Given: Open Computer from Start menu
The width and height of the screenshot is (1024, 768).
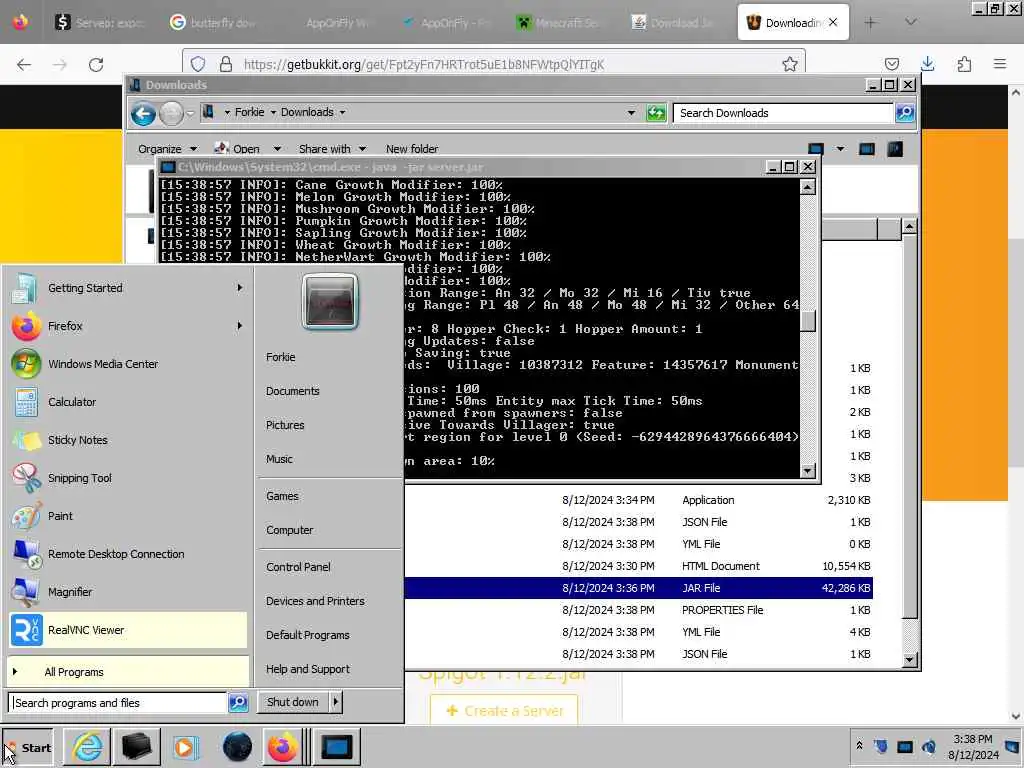Looking at the screenshot, I should point(289,530).
